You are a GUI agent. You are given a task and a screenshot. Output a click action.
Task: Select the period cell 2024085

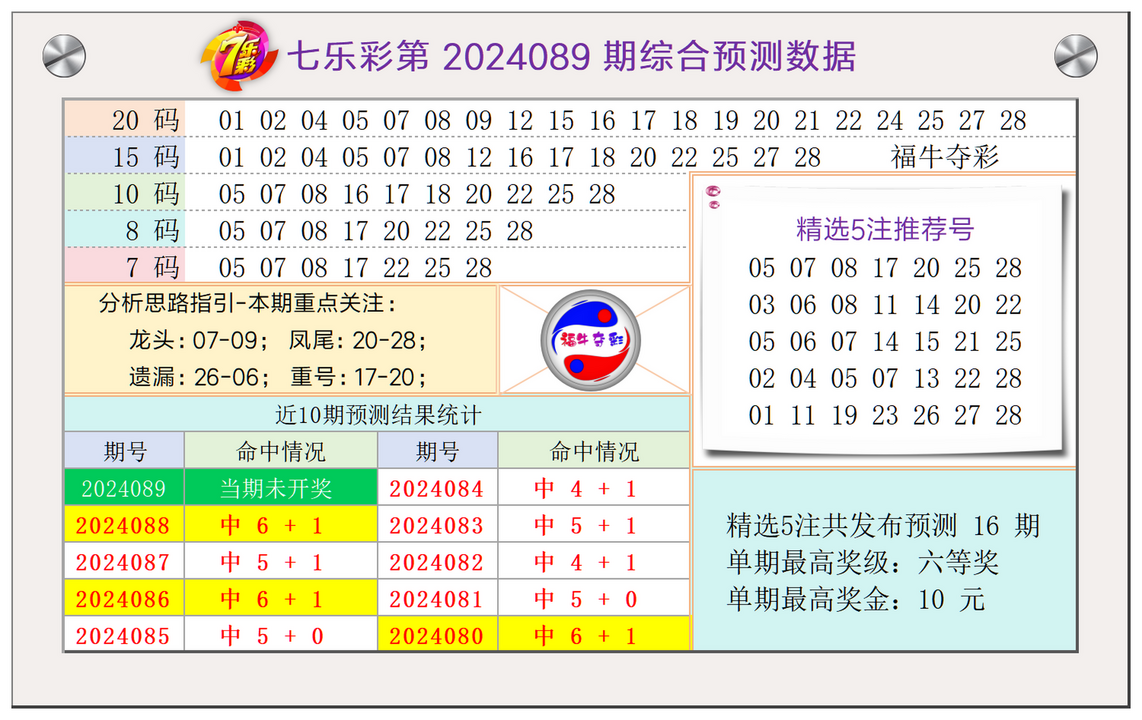click(125, 635)
